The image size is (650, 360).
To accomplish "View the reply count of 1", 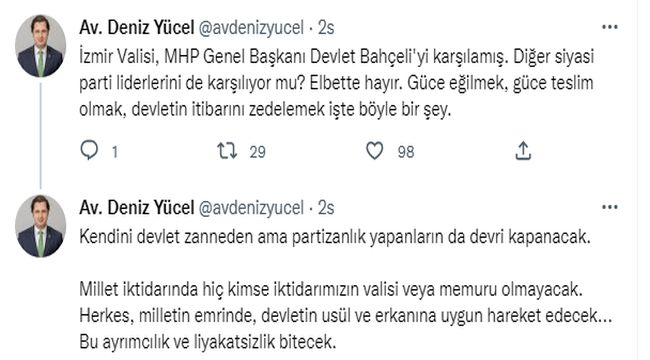I will pos(115,152).
